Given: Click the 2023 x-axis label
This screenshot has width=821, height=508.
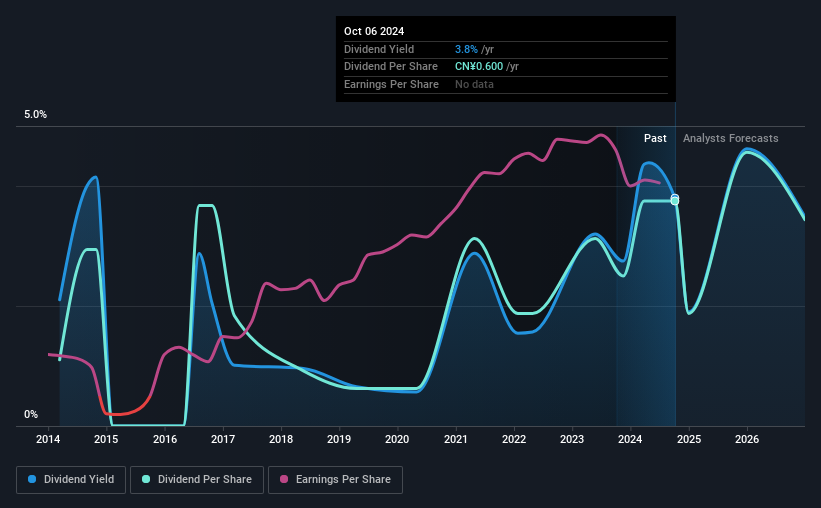Looking at the screenshot, I should pos(572,439).
